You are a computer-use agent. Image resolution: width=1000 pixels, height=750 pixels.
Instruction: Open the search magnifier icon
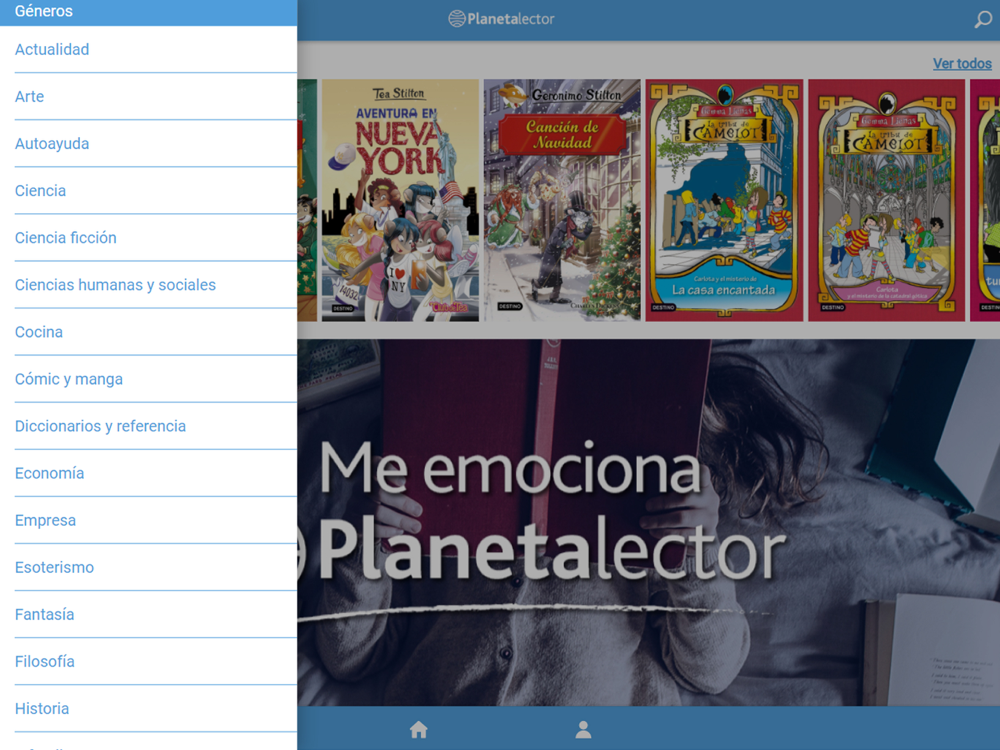tap(983, 19)
